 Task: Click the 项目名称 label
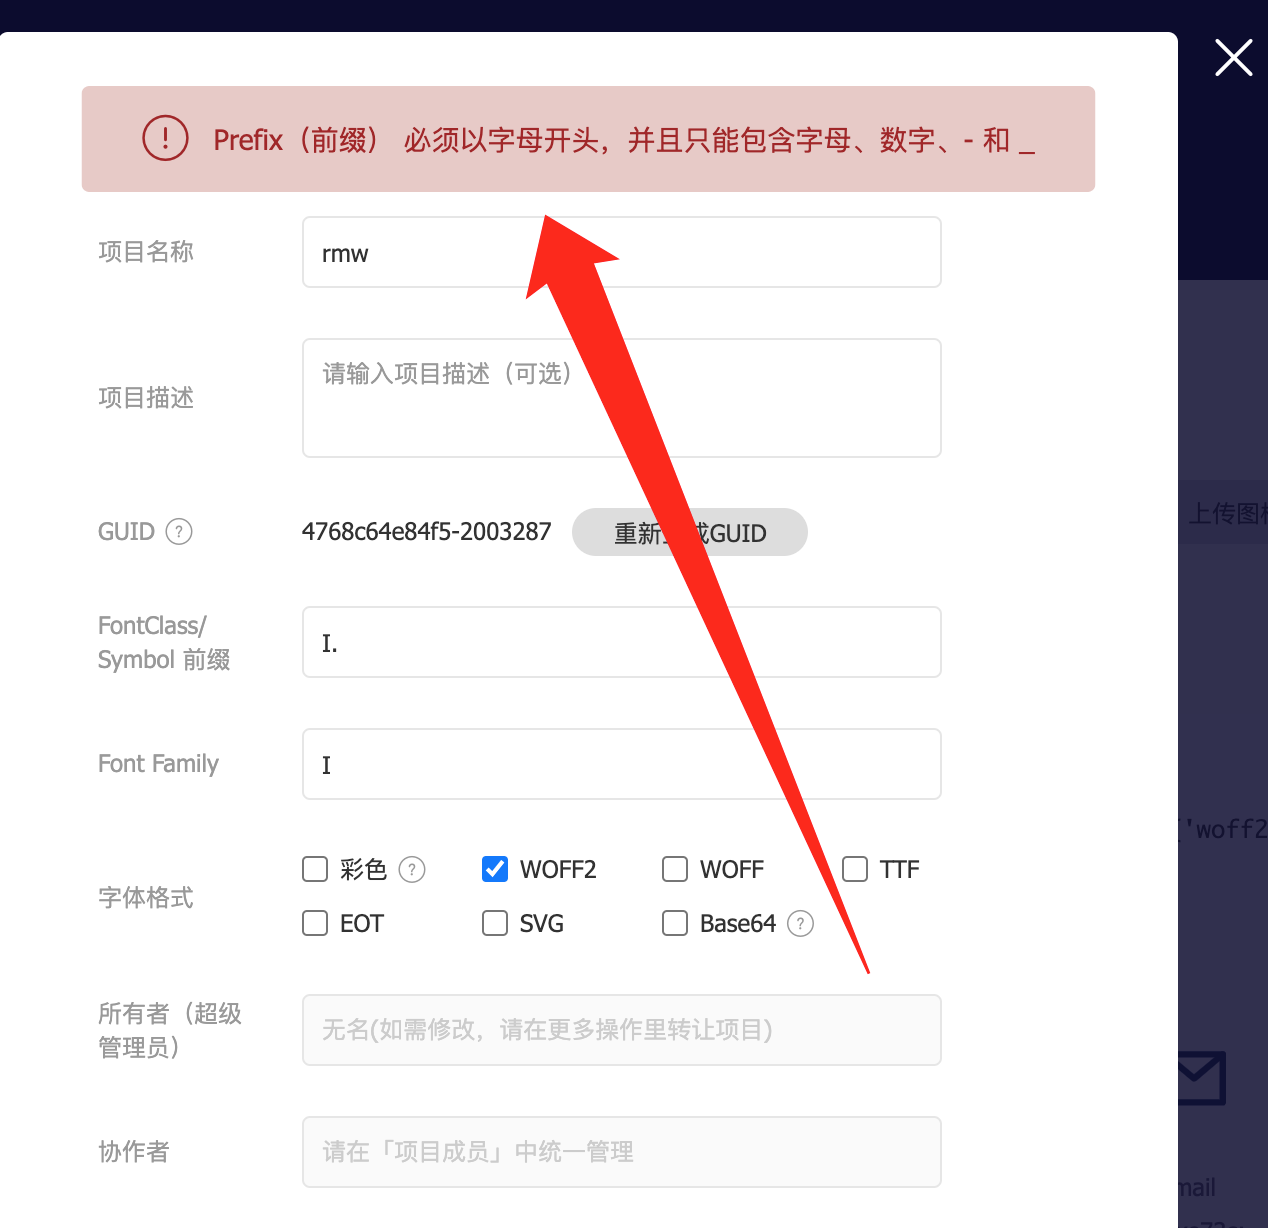[146, 251]
